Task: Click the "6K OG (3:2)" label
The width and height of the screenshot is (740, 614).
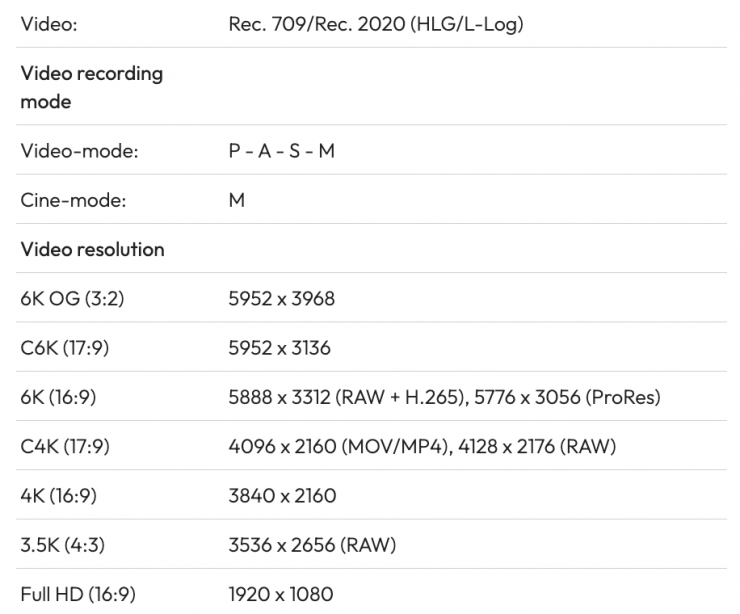Action: tap(72, 298)
